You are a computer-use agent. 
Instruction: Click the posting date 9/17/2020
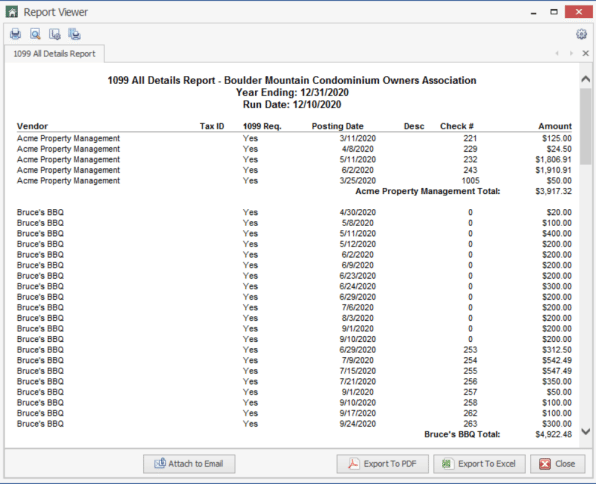[x=357, y=413]
